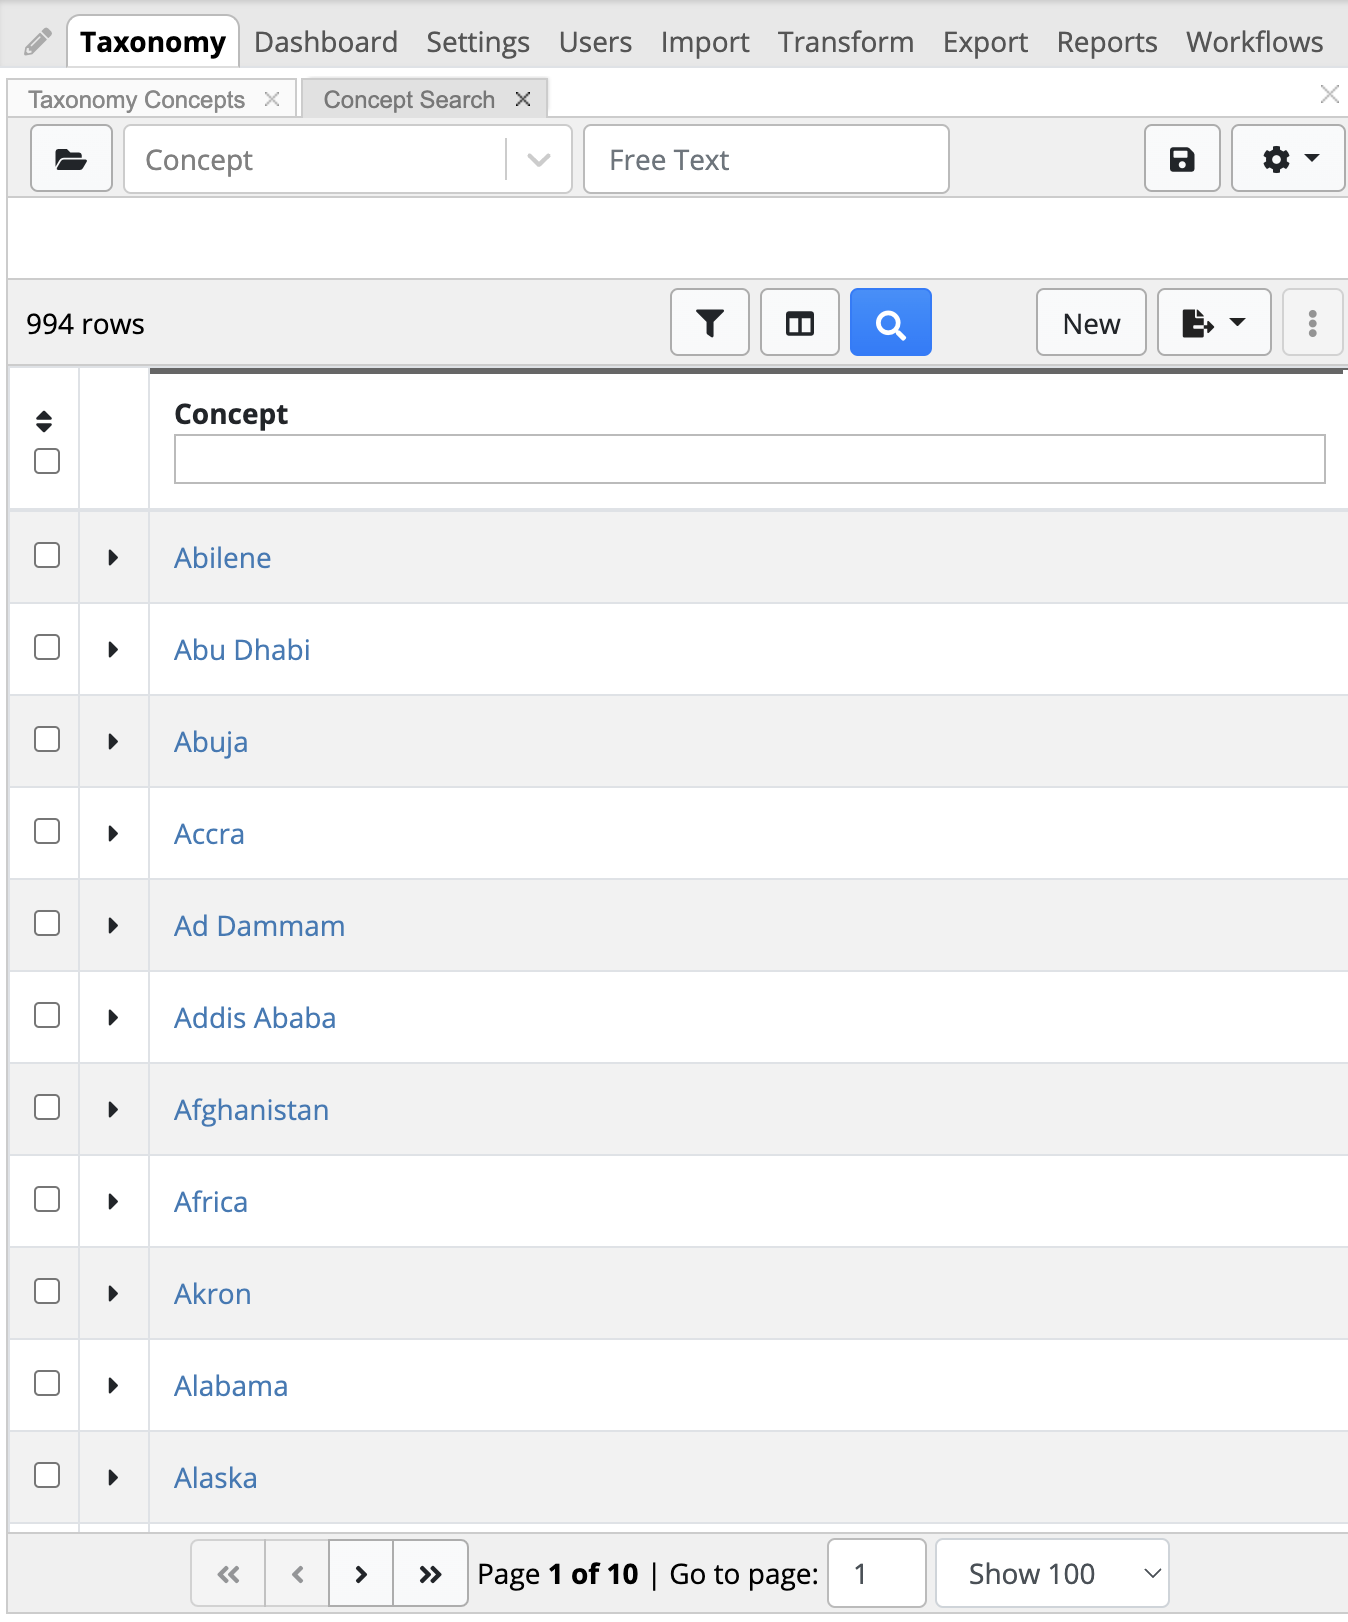Click the save disk icon button
The height and width of the screenshot is (1622, 1348).
point(1182,159)
